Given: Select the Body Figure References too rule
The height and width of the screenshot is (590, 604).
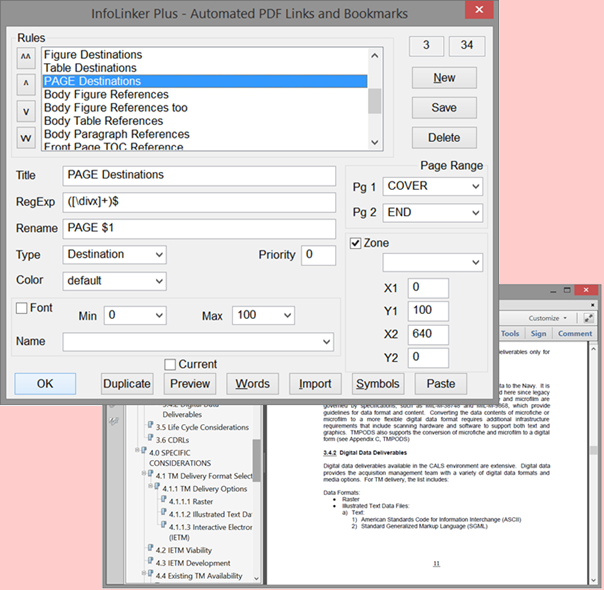Looking at the screenshot, I should (205, 107).
